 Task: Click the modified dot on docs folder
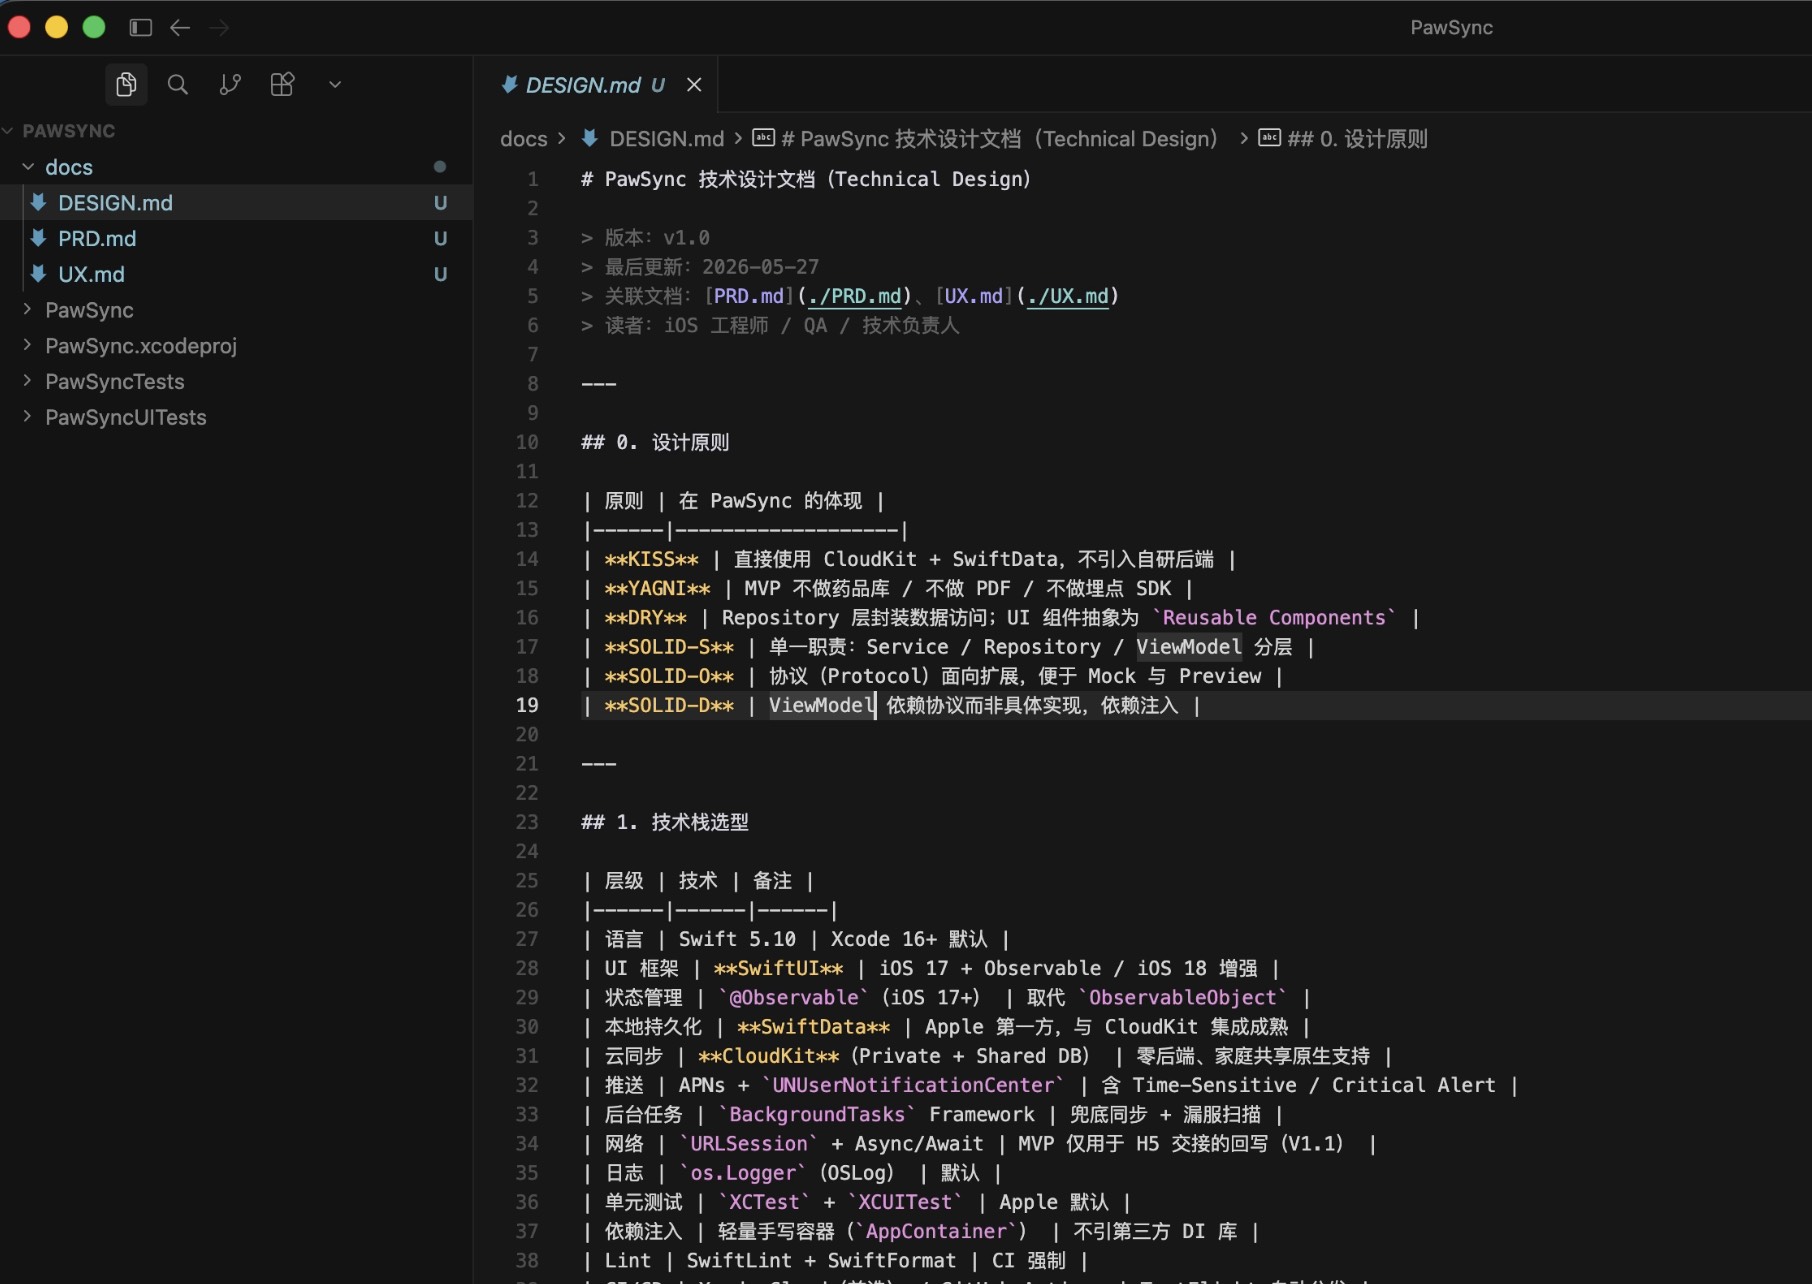(440, 167)
